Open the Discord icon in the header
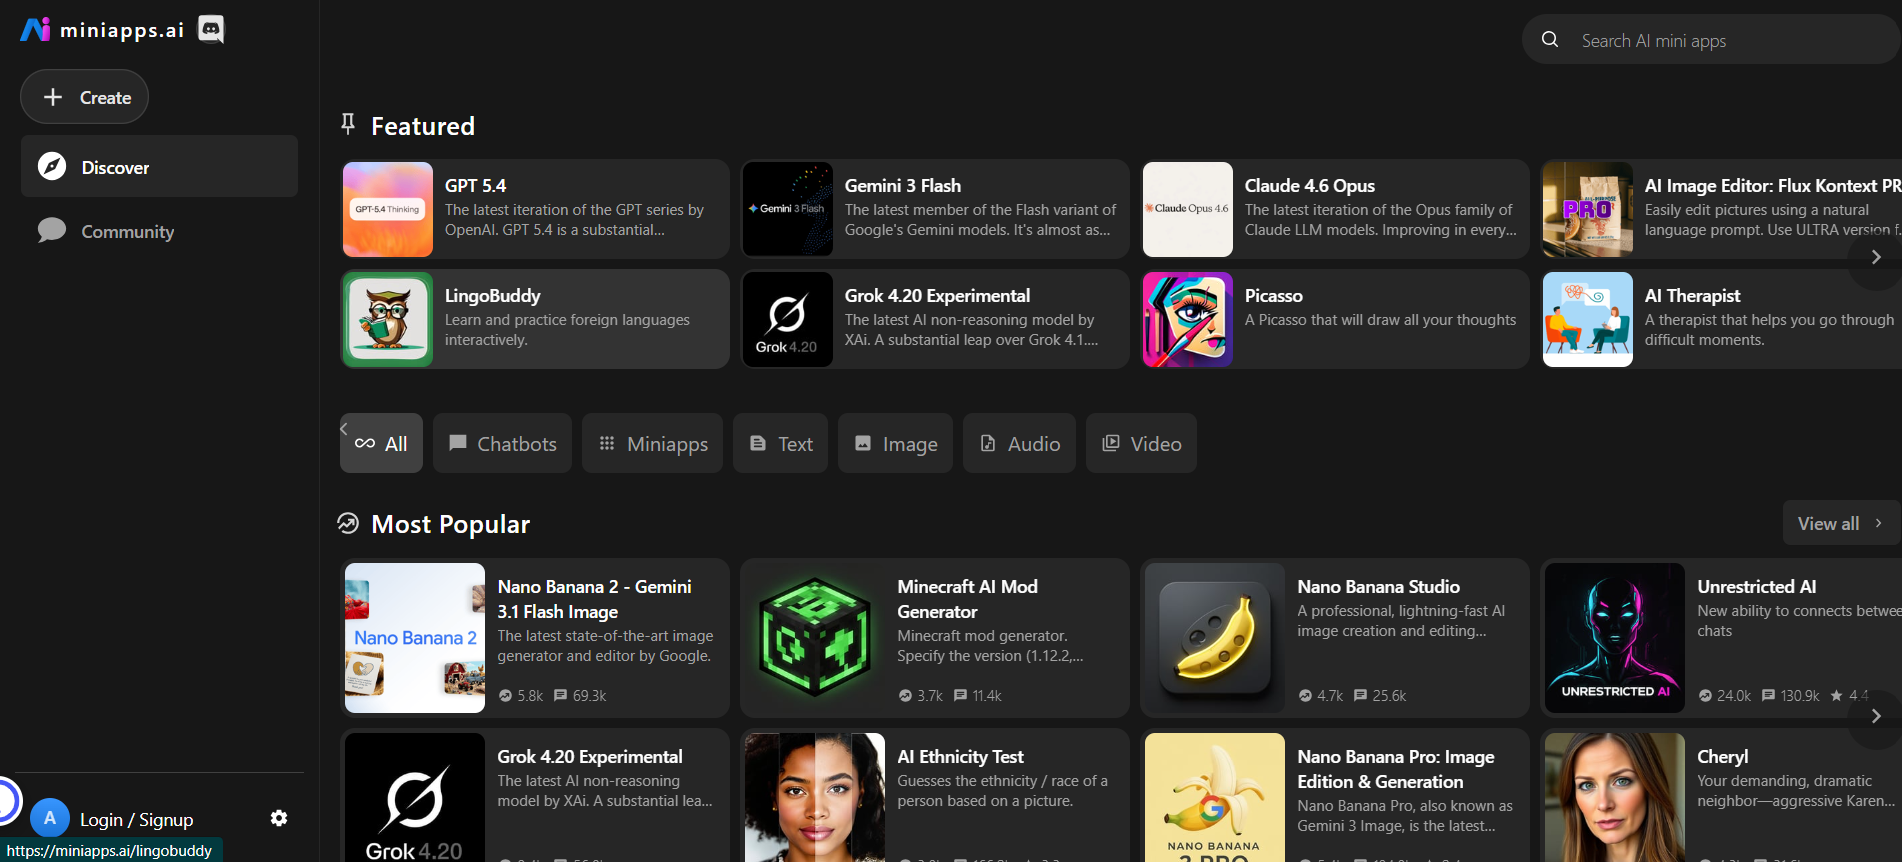This screenshot has height=862, width=1902. (211, 30)
